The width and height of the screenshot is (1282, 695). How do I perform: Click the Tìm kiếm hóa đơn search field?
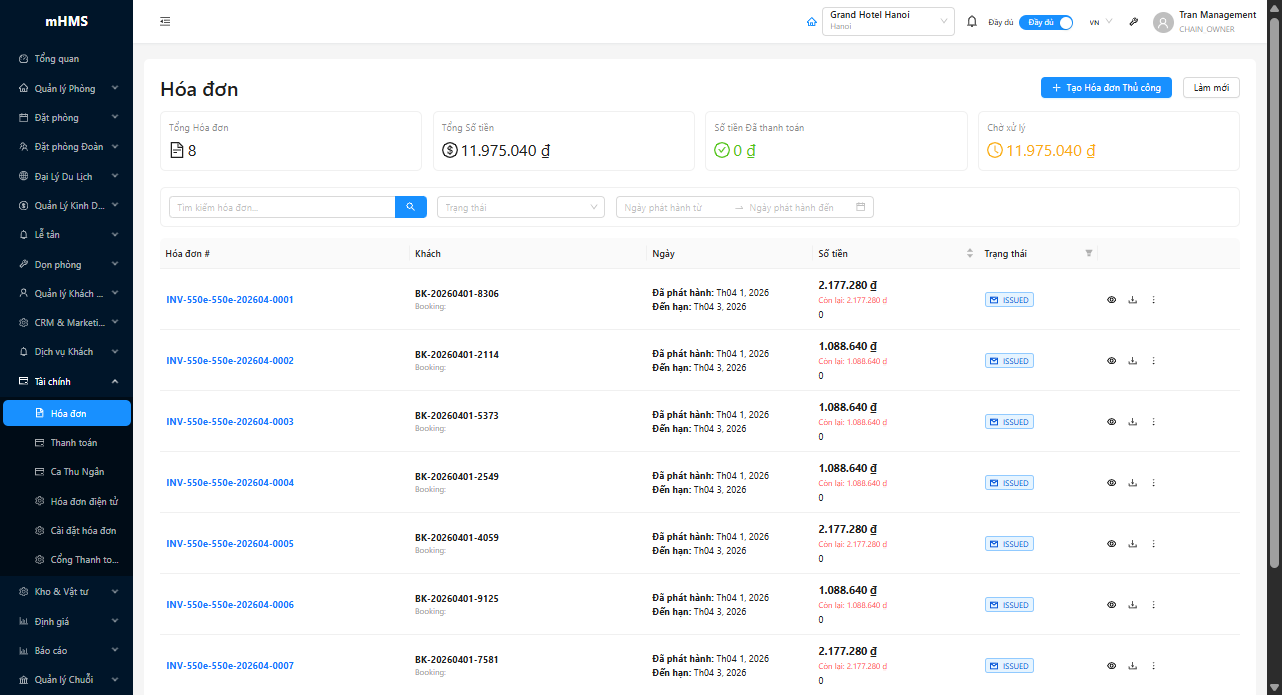click(x=282, y=207)
